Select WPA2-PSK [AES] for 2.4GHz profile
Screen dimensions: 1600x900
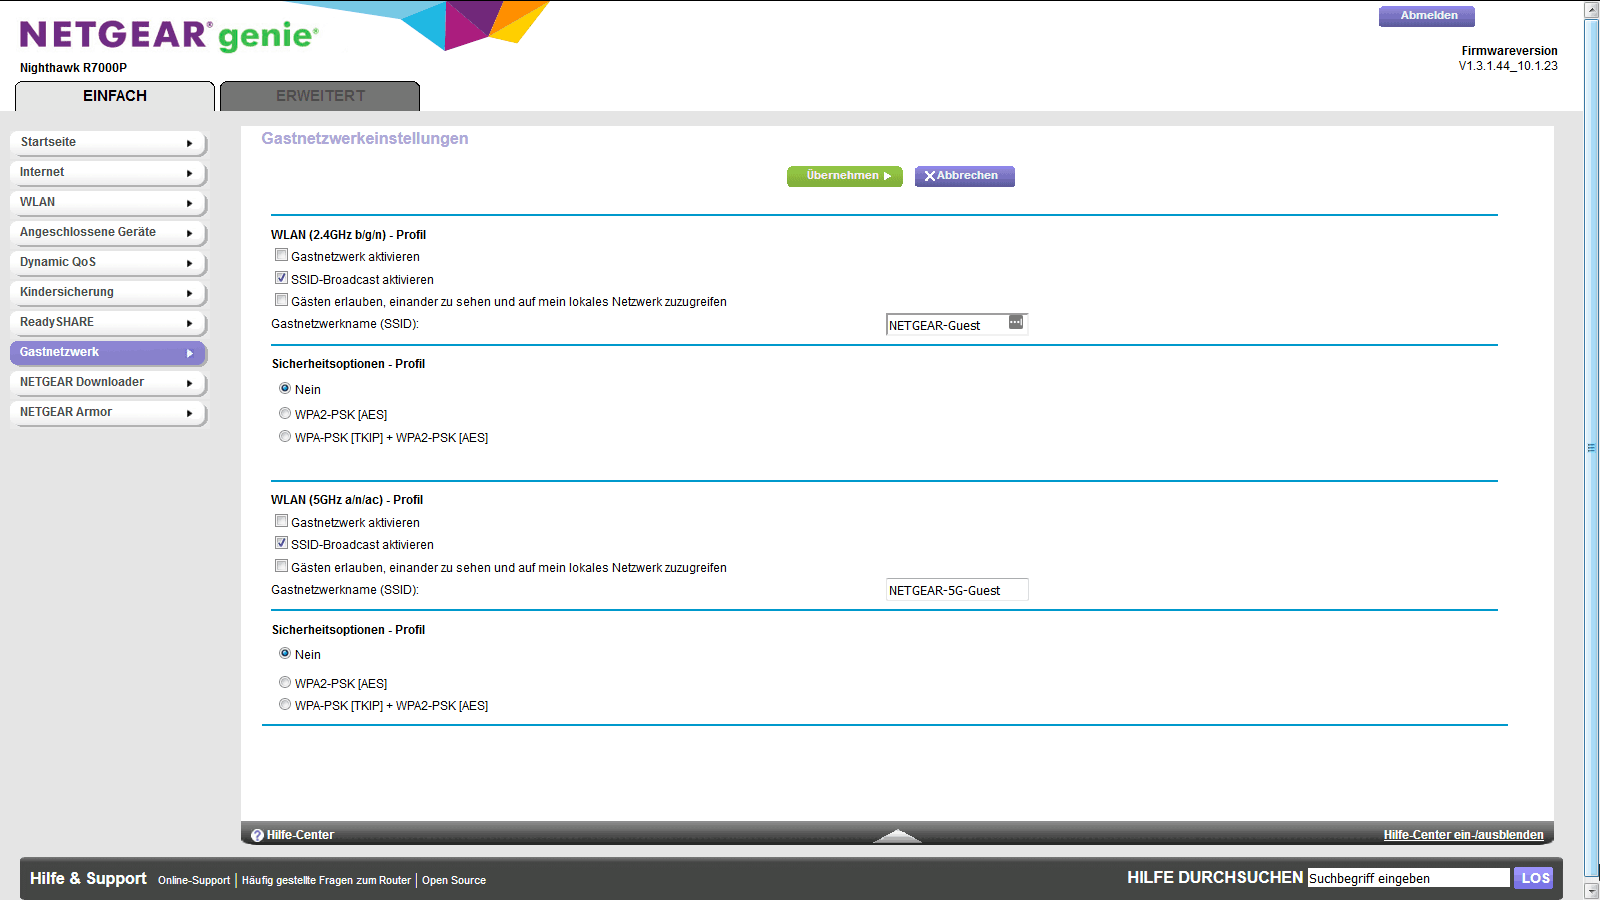[285, 413]
